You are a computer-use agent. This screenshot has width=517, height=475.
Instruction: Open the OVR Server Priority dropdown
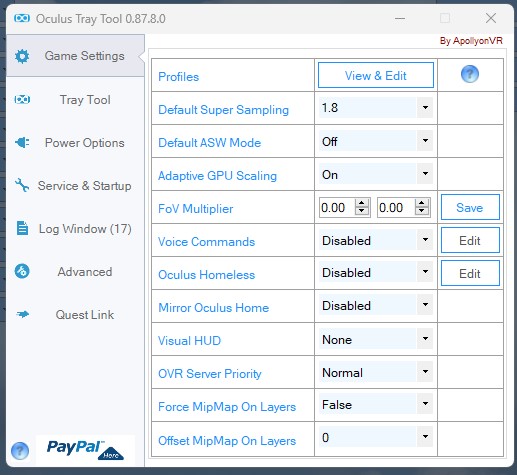click(425, 372)
